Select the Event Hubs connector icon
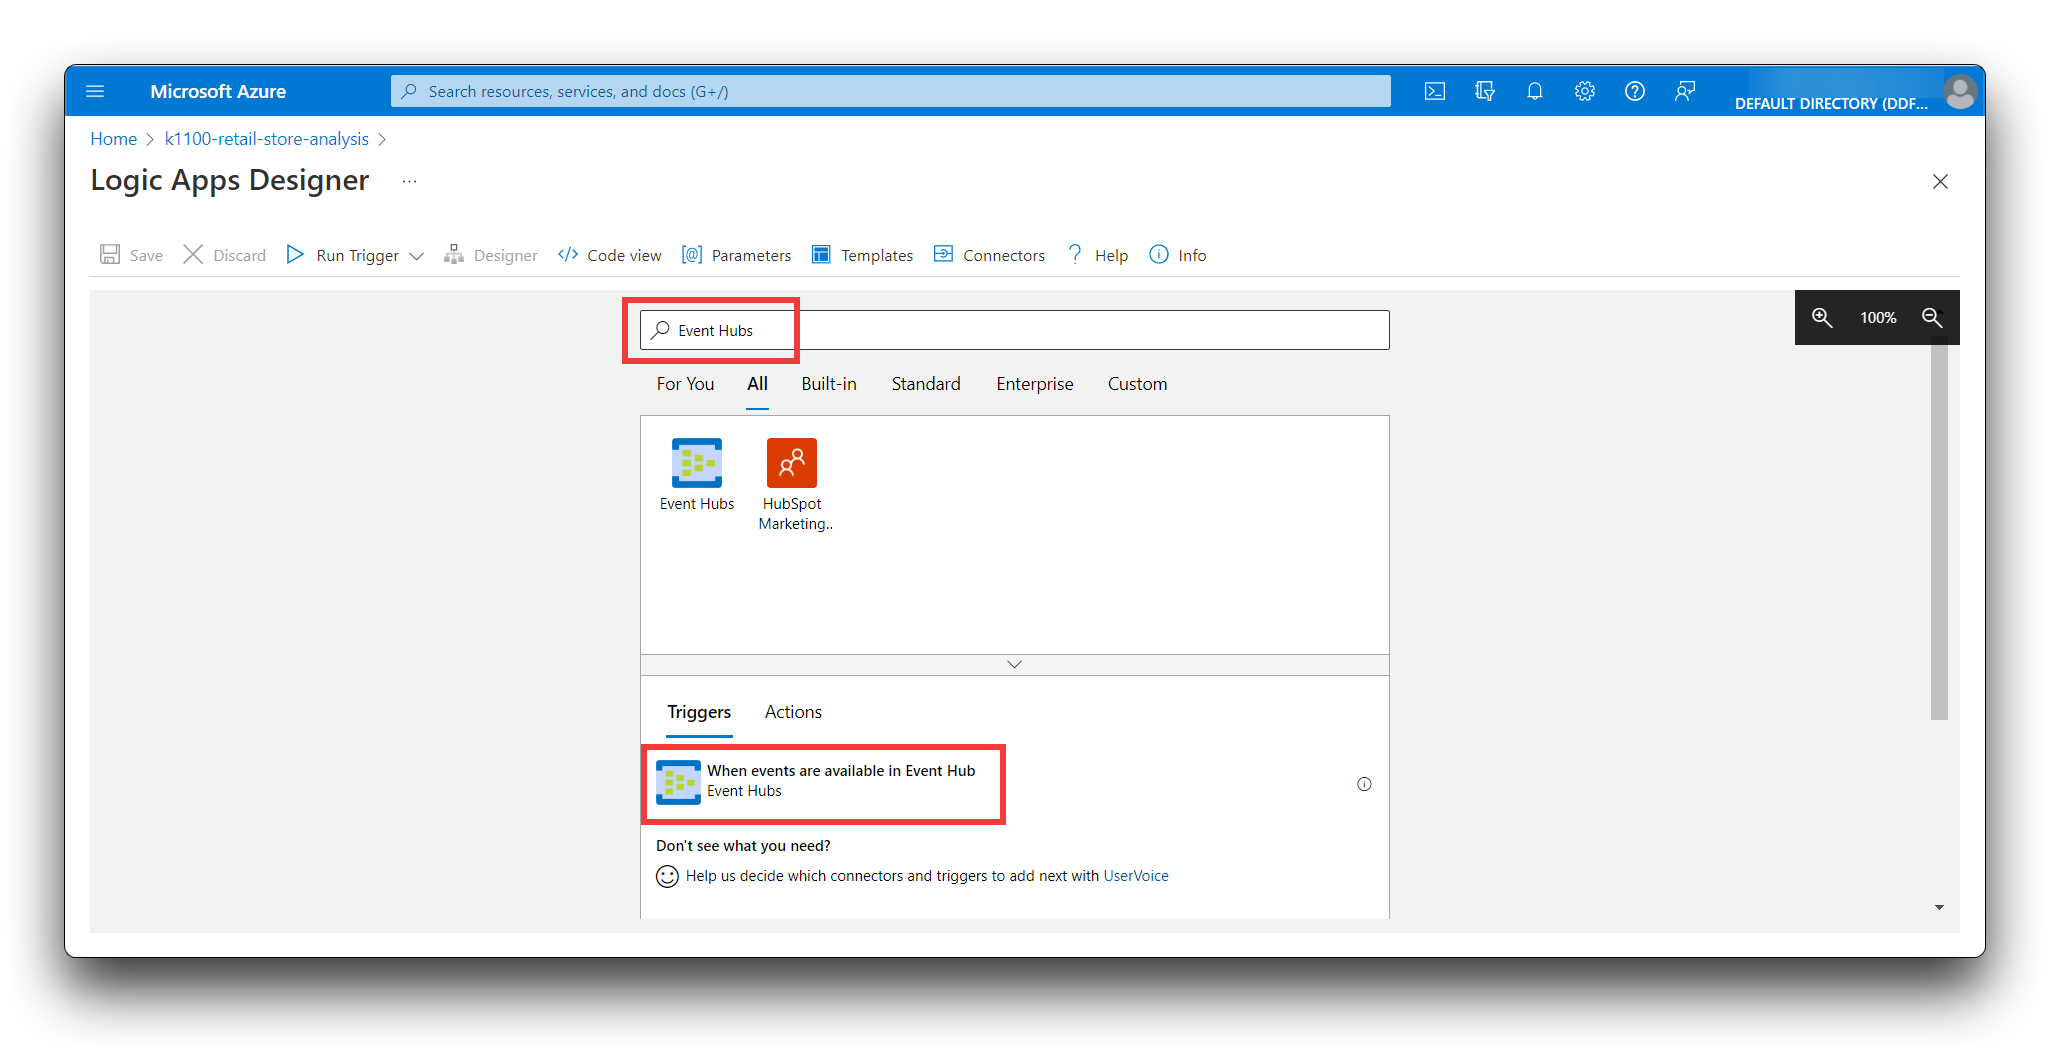This screenshot has height=1054, width=2050. [x=697, y=463]
